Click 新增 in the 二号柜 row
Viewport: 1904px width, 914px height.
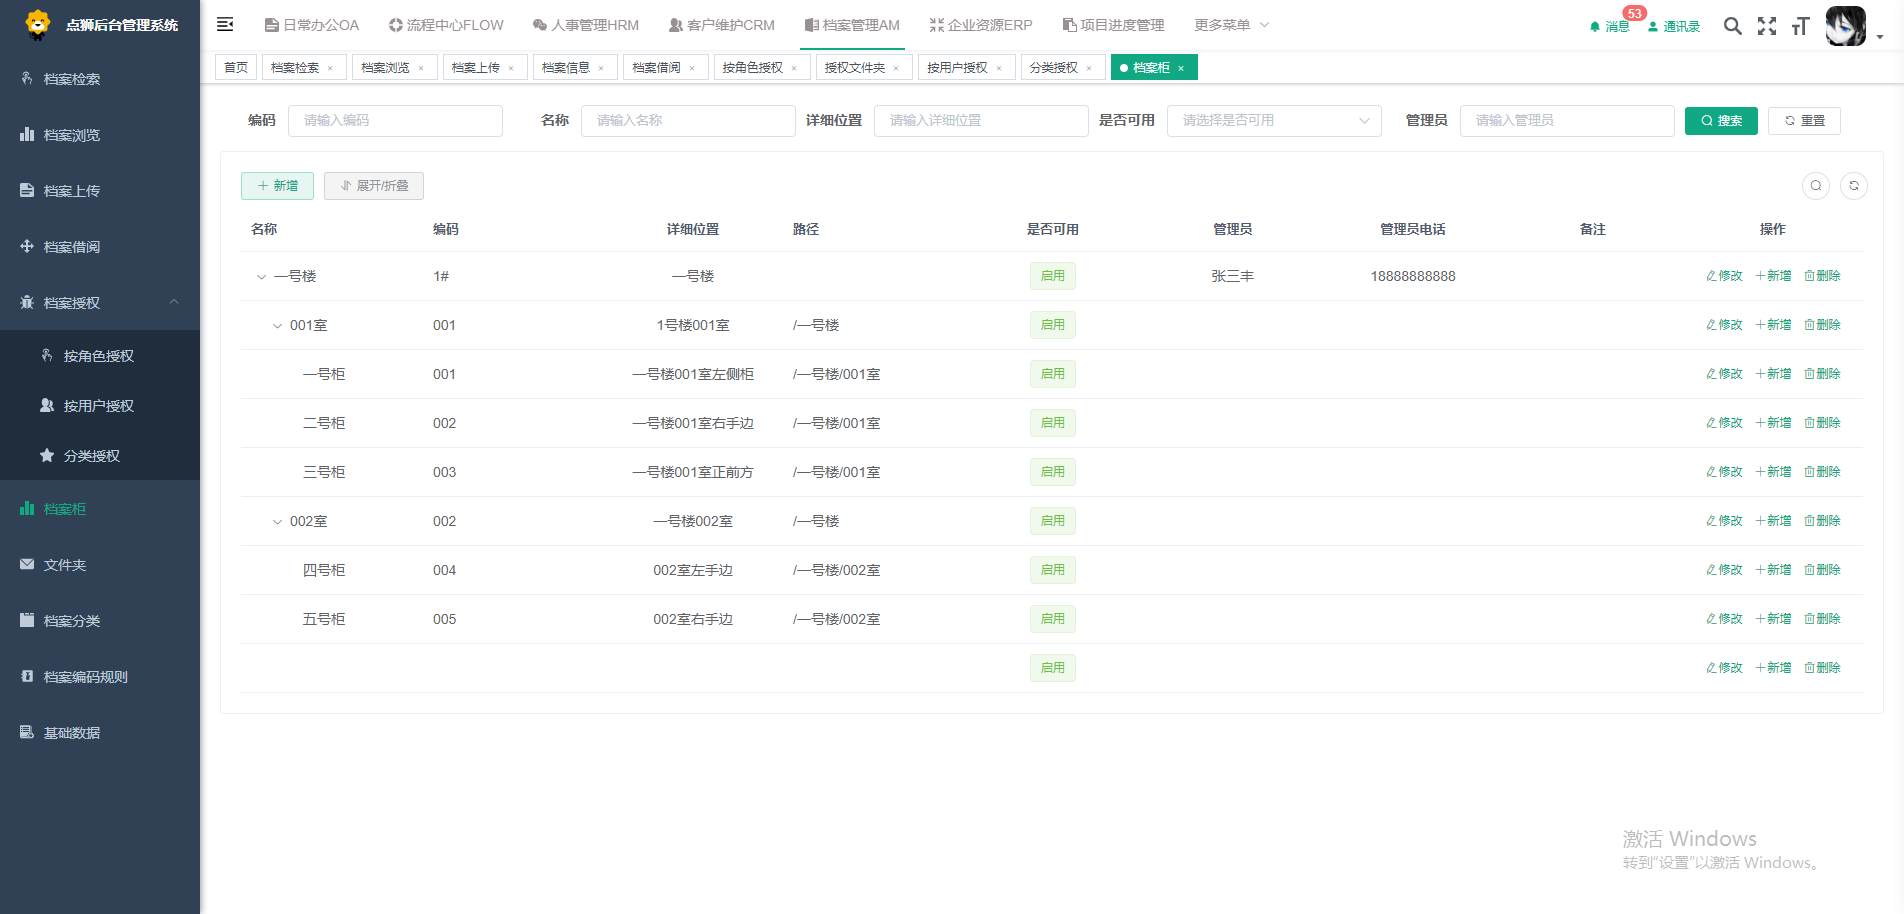click(1773, 423)
